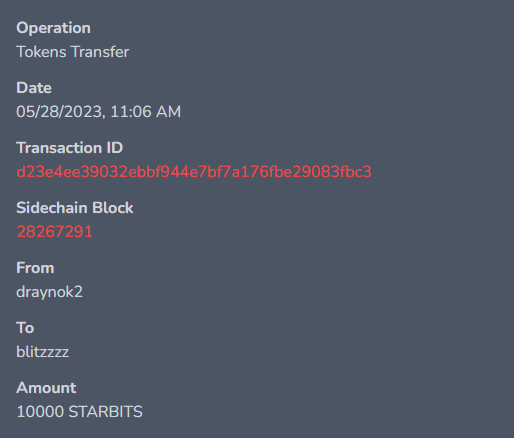Click the 11:06 AM time portion

point(146,112)
